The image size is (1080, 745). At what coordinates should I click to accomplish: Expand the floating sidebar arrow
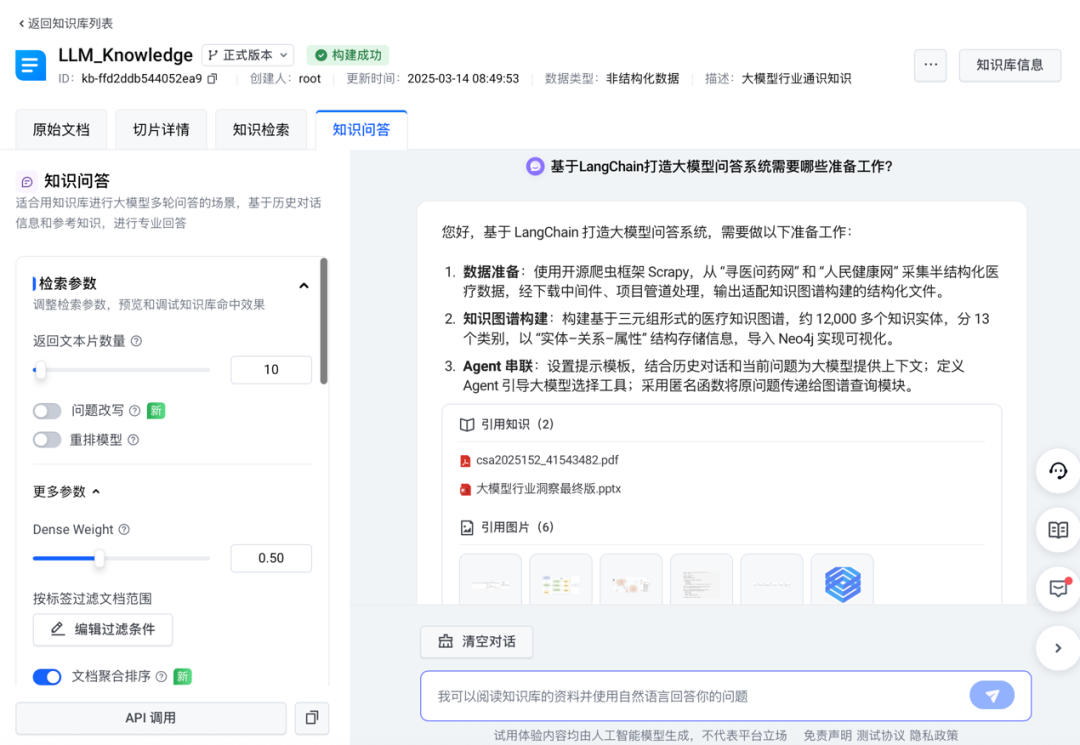point(1058,648)
